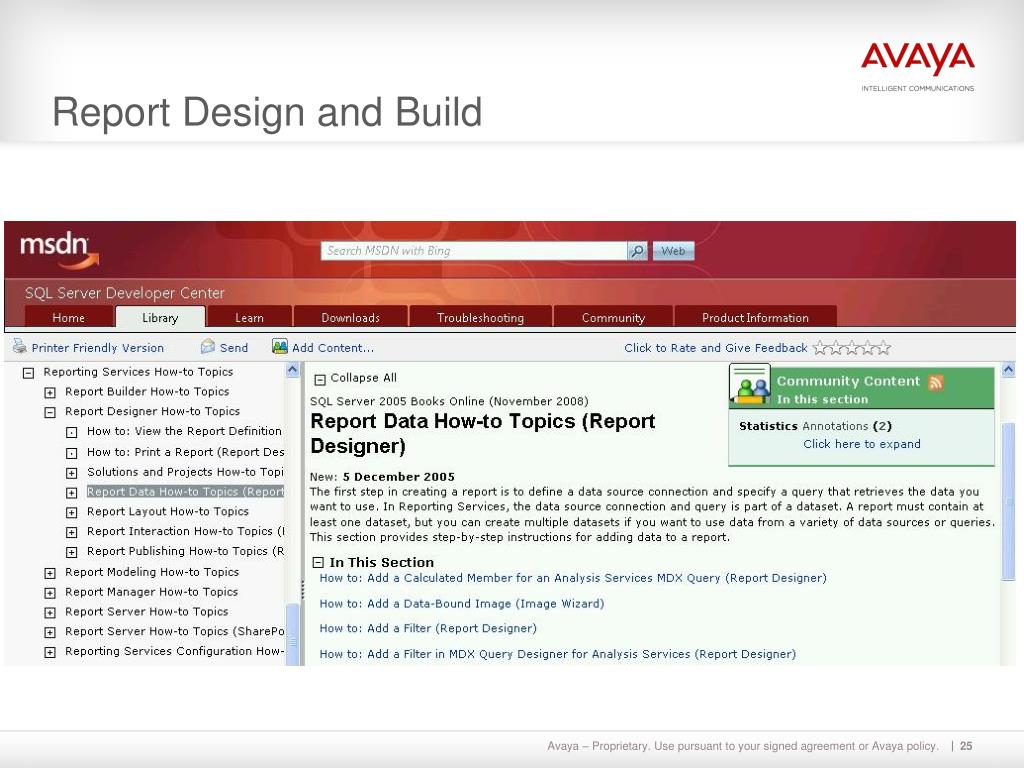1024x768 pixels.
Task: Open the Downloads tab
Action: coord(351,317)
